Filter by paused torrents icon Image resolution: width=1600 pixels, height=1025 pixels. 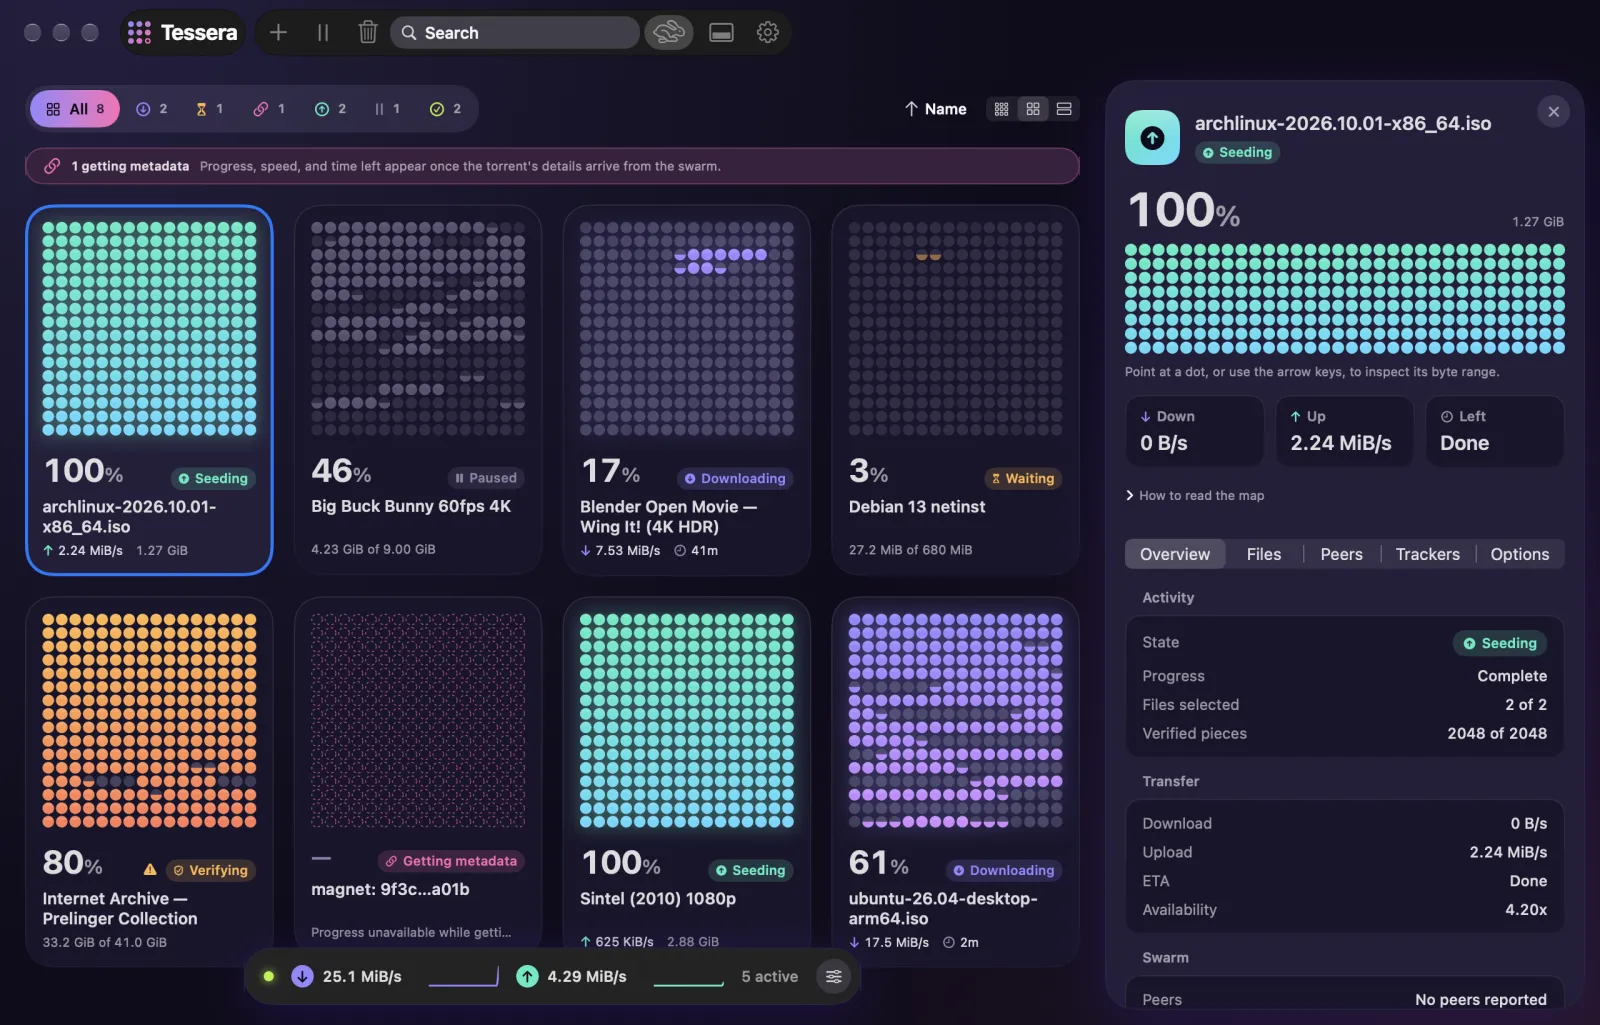point(387,109)
